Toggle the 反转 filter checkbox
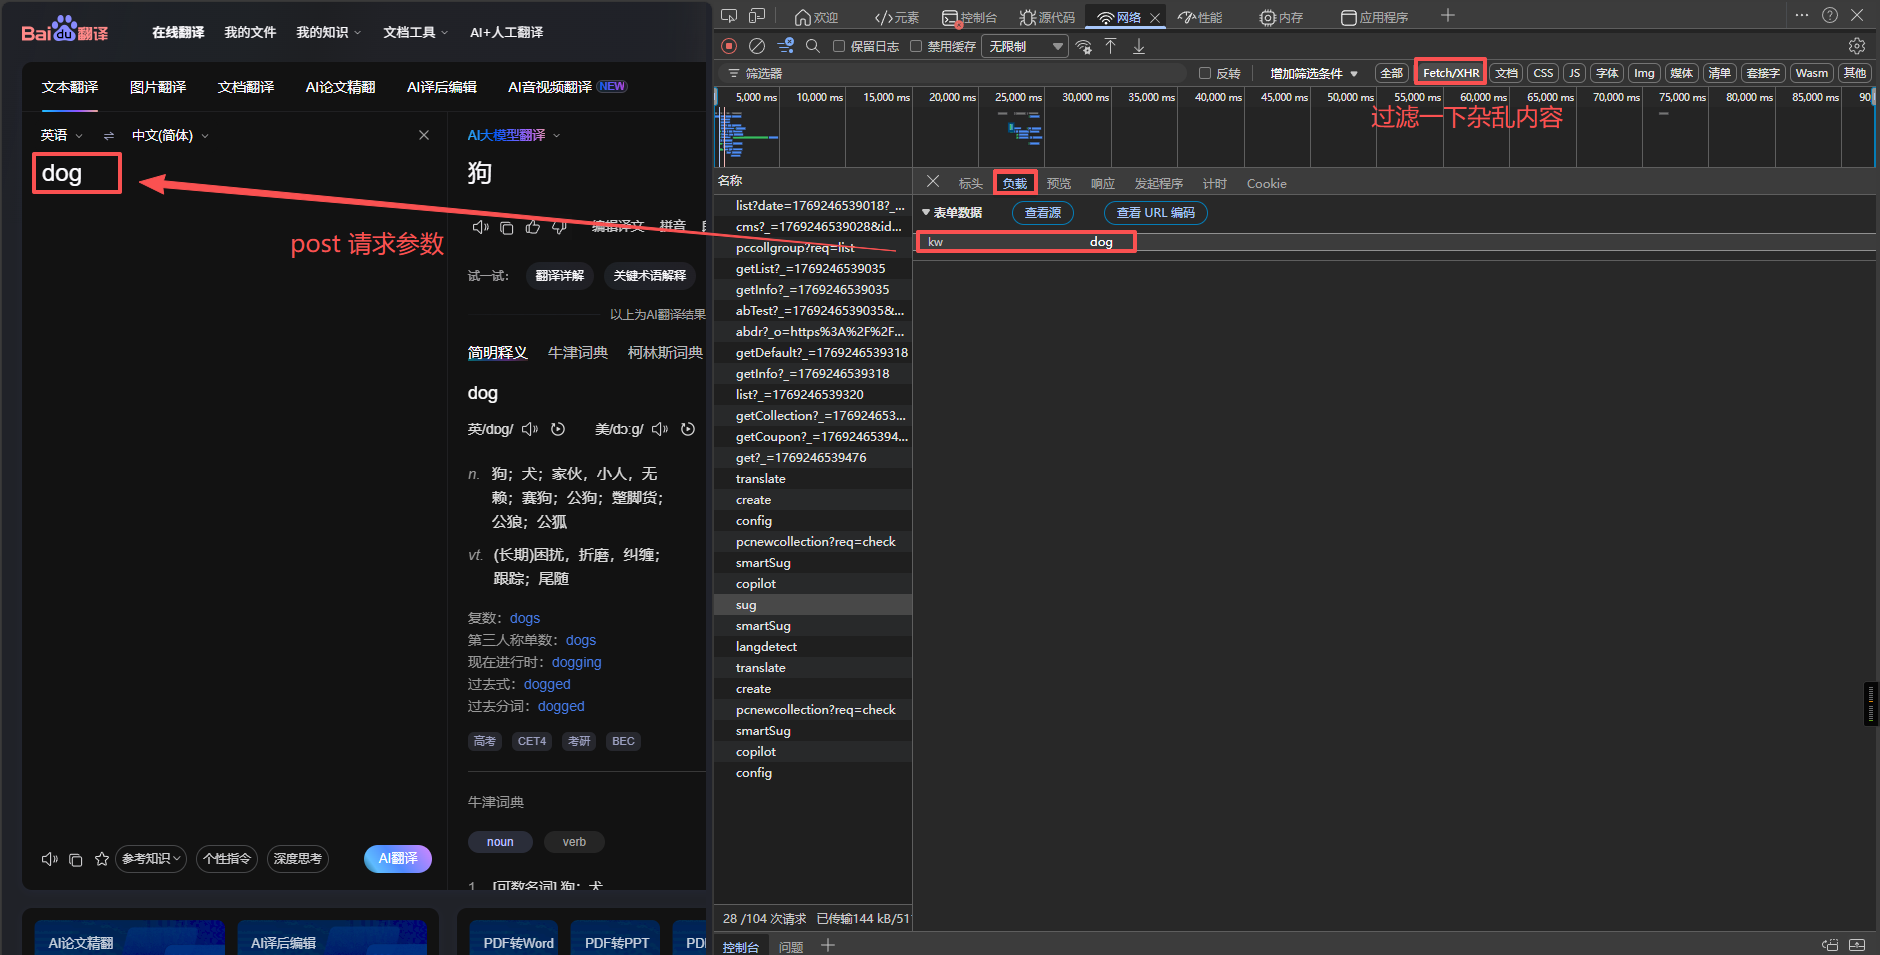Image resolution: width=1880 pixels, height=955 pixels. coord(1205,73)
